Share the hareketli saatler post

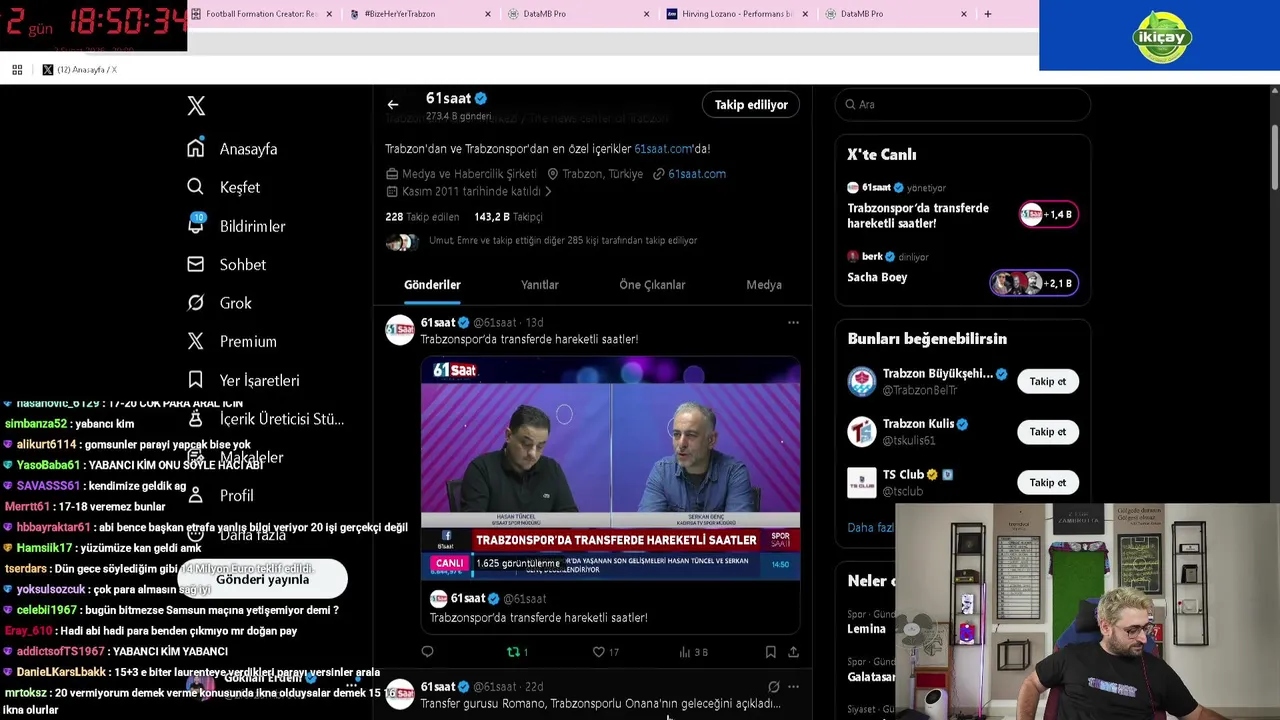793,652
